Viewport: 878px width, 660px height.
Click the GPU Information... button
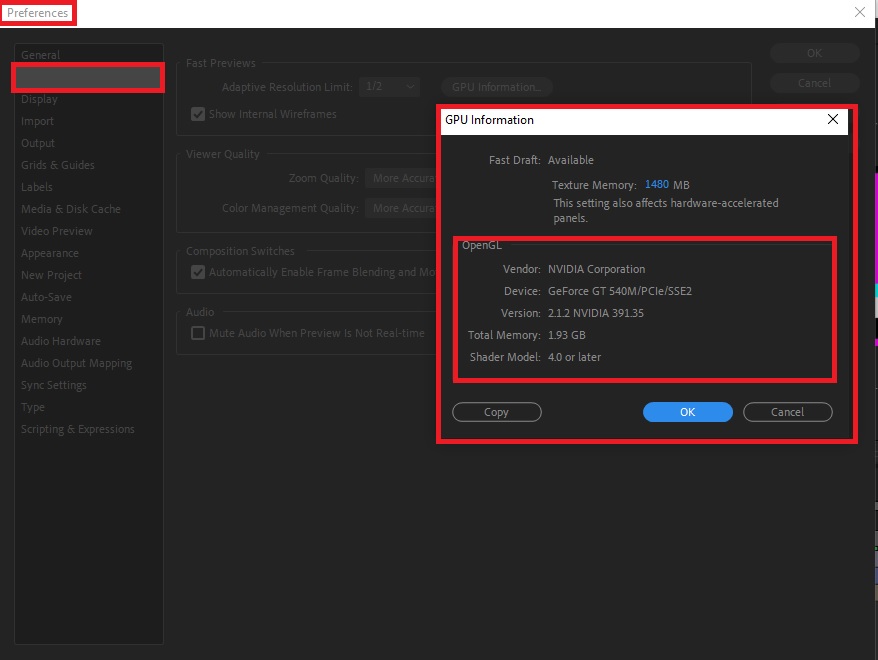(496, 87)
